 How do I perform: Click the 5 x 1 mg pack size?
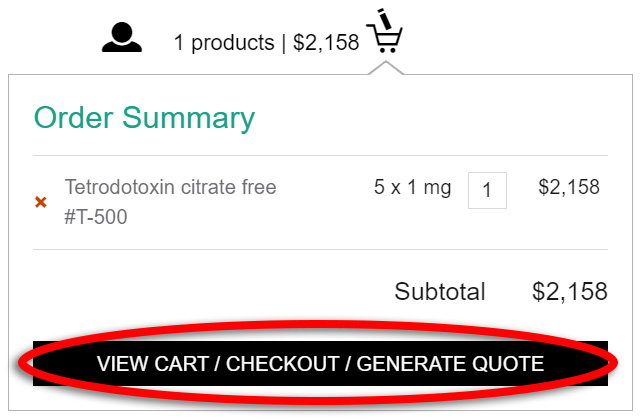pos(412,187)
